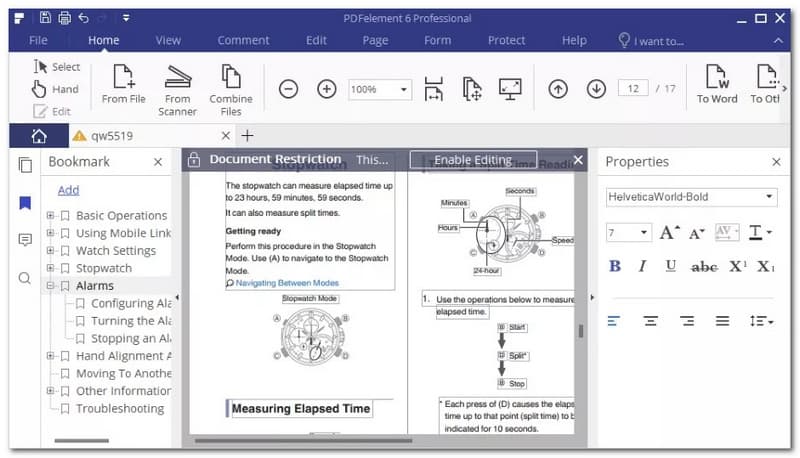Click the Enable Editing button
Image resolution: width=800 pixels, height=458 pixels.
coord(473,160)
